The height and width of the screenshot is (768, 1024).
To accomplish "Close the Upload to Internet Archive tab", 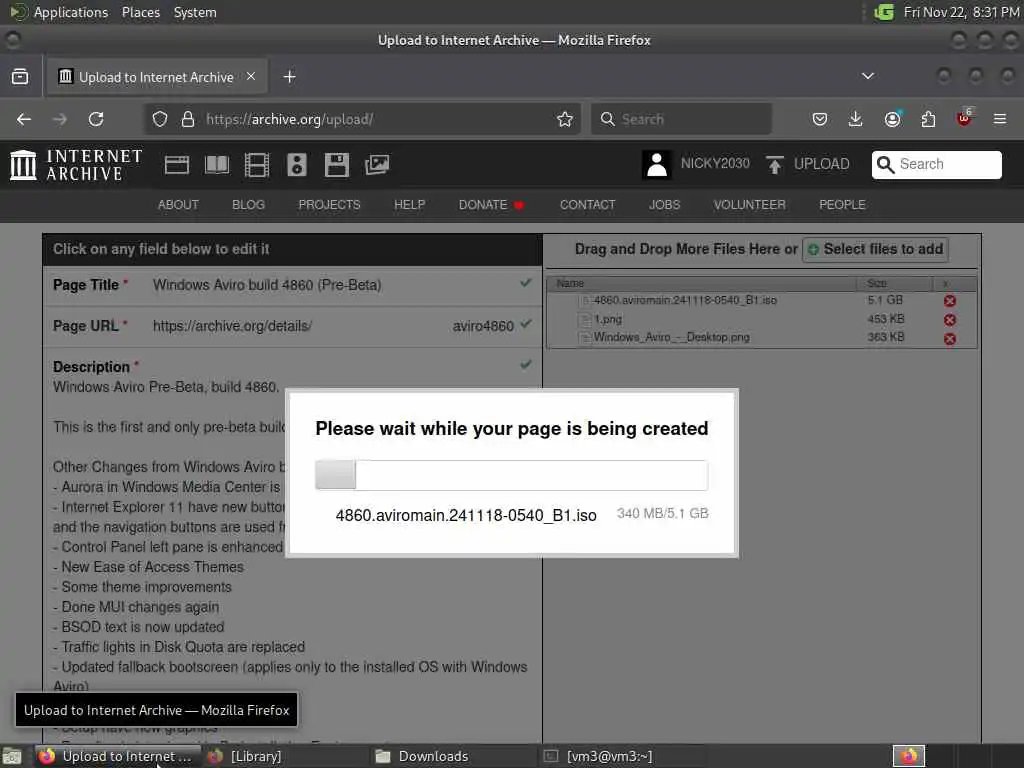I will coord(251,76).
